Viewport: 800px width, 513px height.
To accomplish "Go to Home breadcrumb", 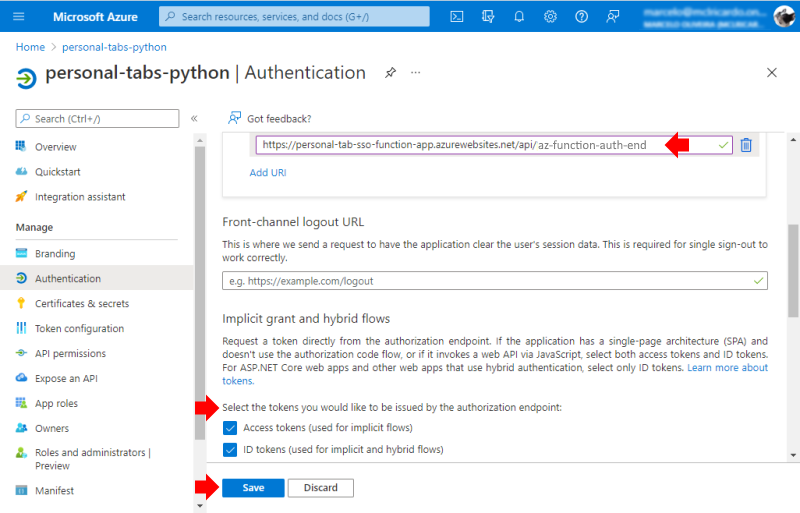I will [x=30, y=47].
